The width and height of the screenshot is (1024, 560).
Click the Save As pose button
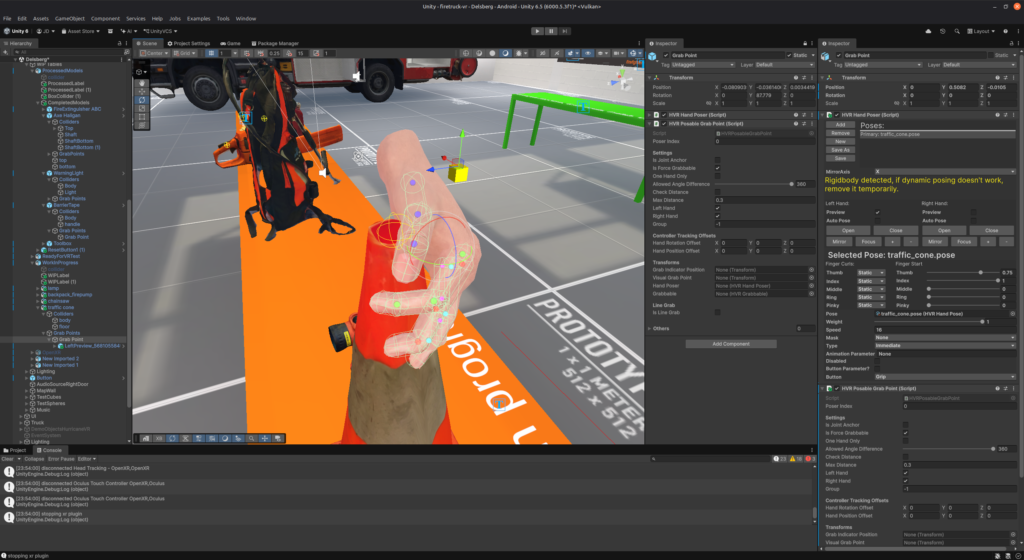(840, 149)
